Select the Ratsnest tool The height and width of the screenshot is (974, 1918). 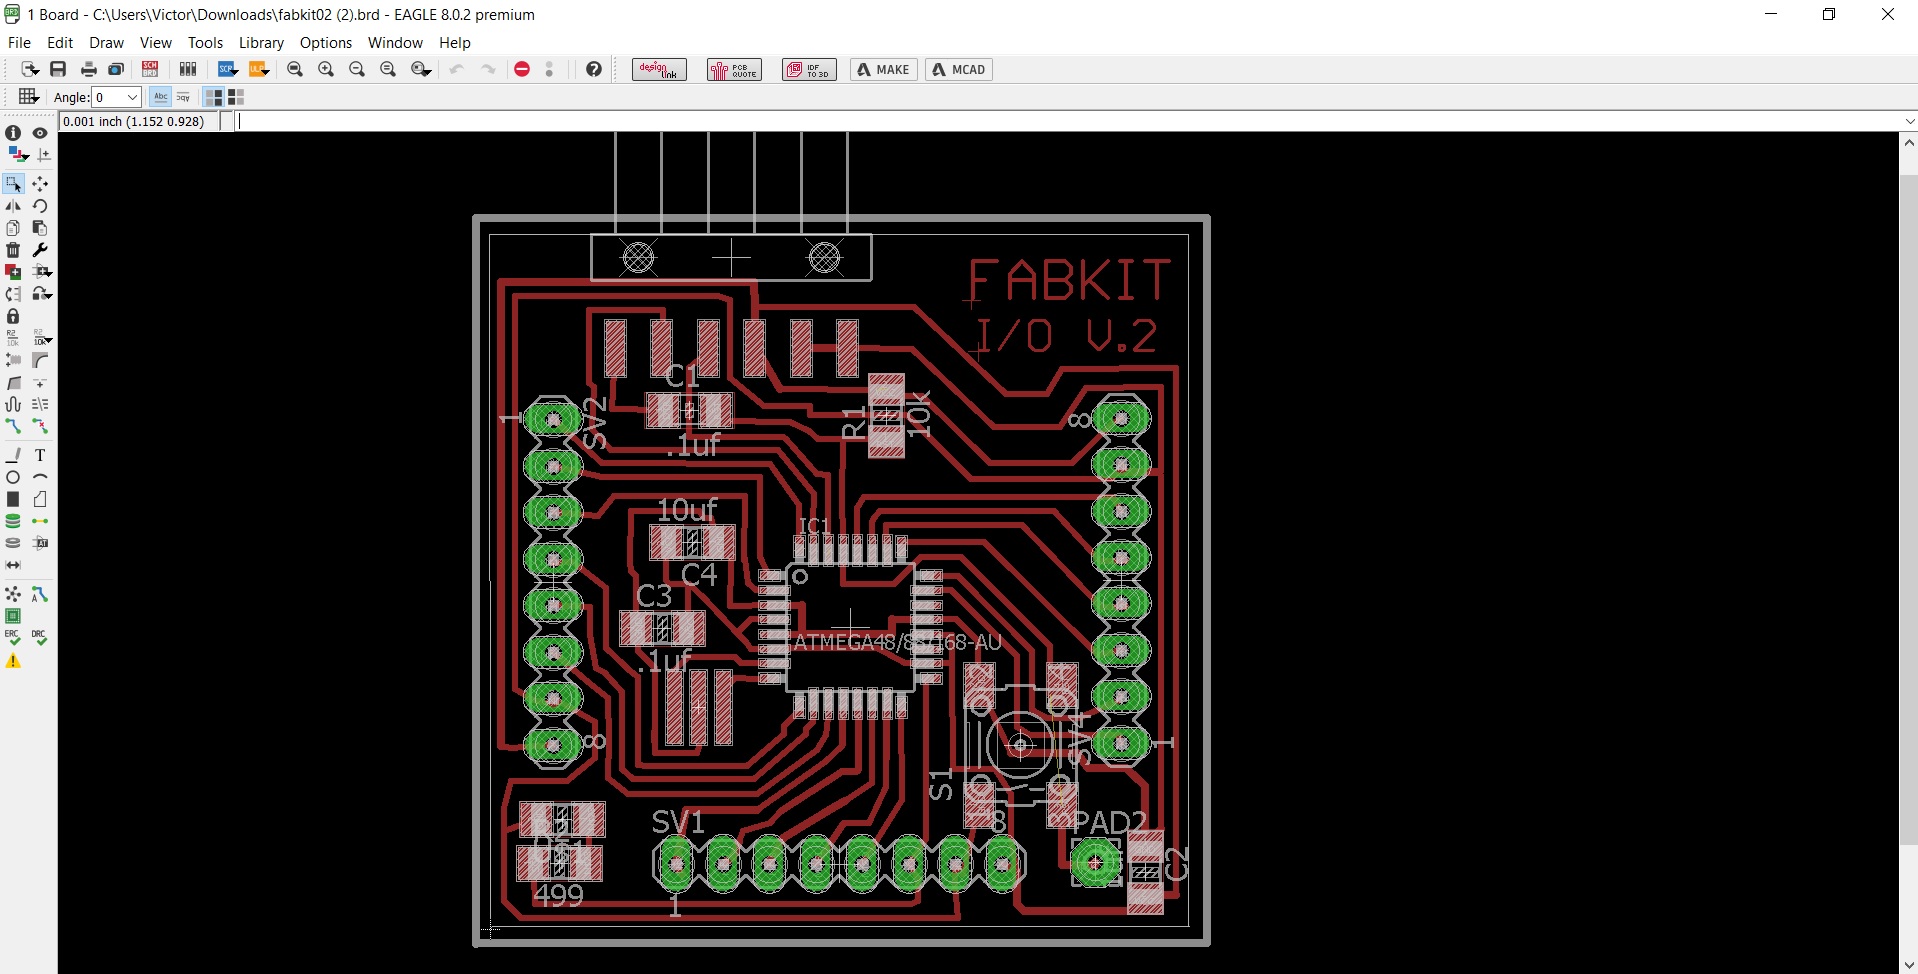pyautogui.click(x=13, y=594)
